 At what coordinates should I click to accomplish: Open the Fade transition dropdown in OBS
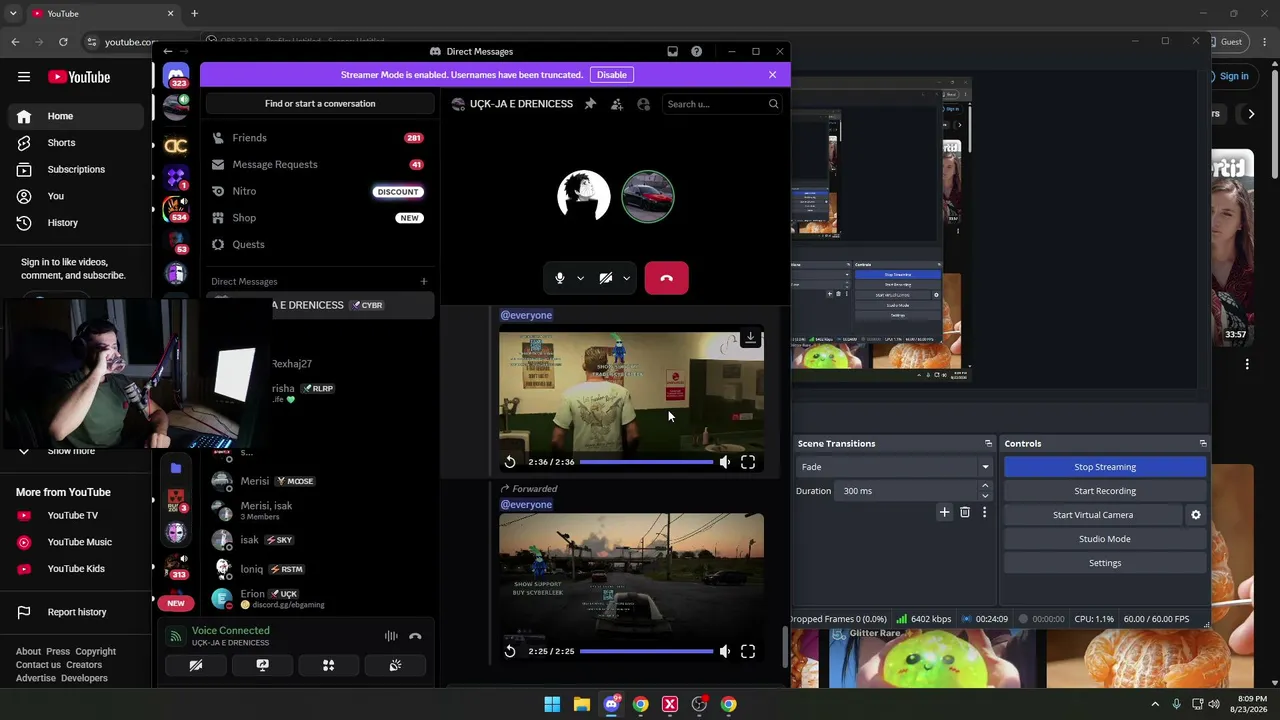(x=894, y=467)
